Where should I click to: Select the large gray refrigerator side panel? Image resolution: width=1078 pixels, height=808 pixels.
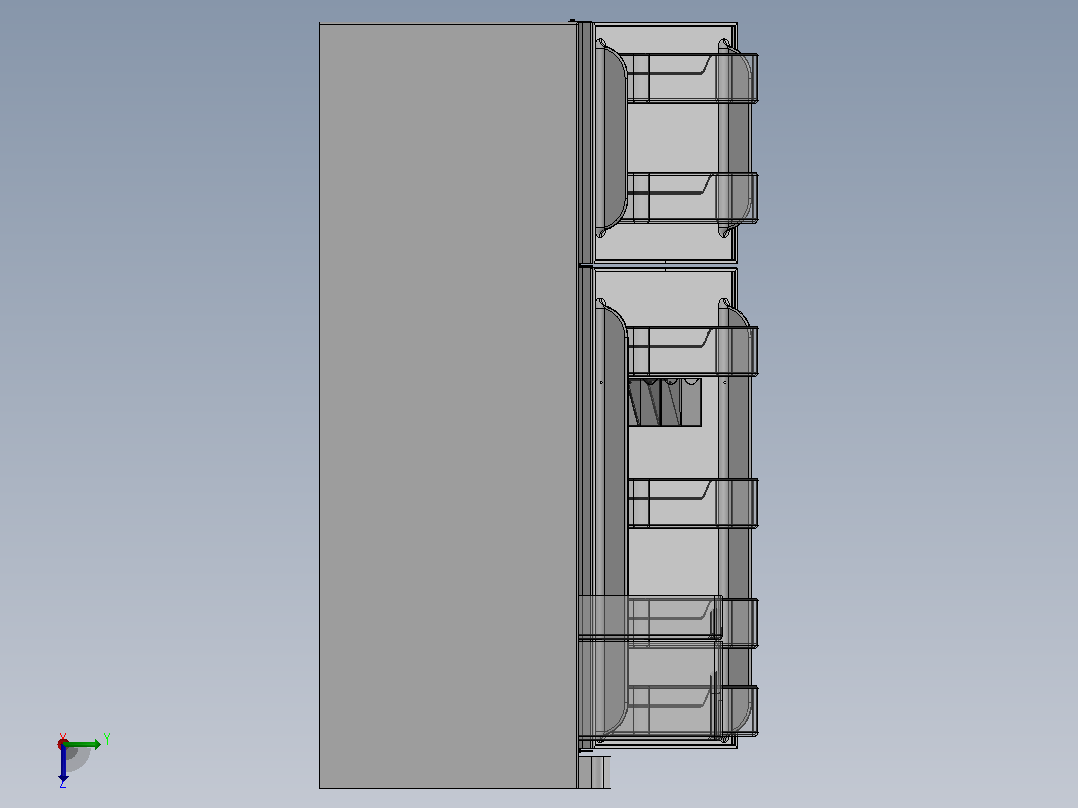tap(448, 406)
